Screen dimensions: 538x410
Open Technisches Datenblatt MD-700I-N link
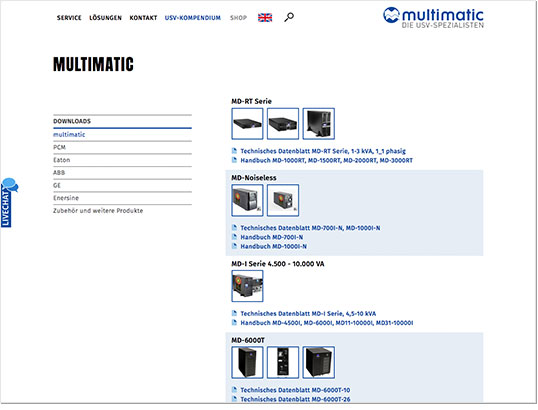310,228
